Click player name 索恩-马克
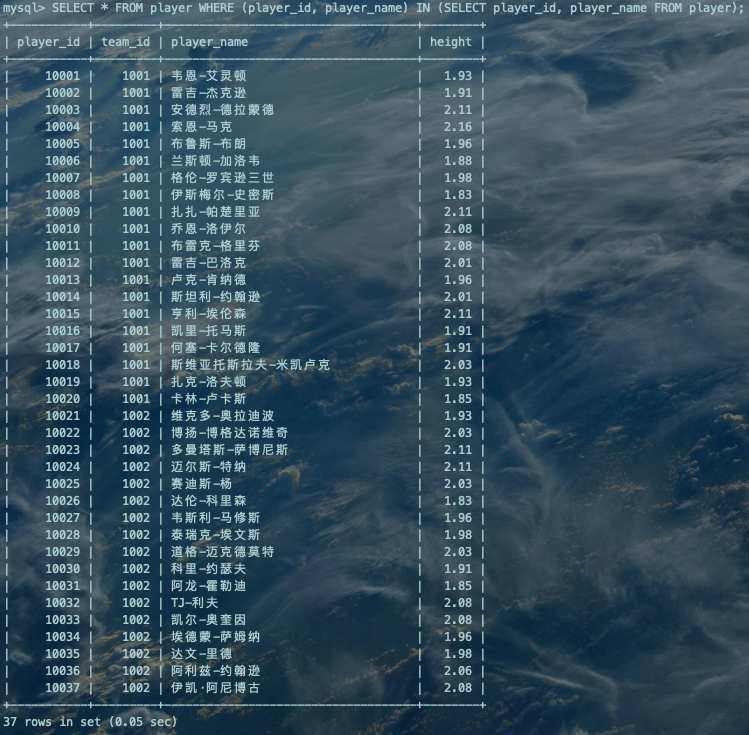 pos(202,127)
